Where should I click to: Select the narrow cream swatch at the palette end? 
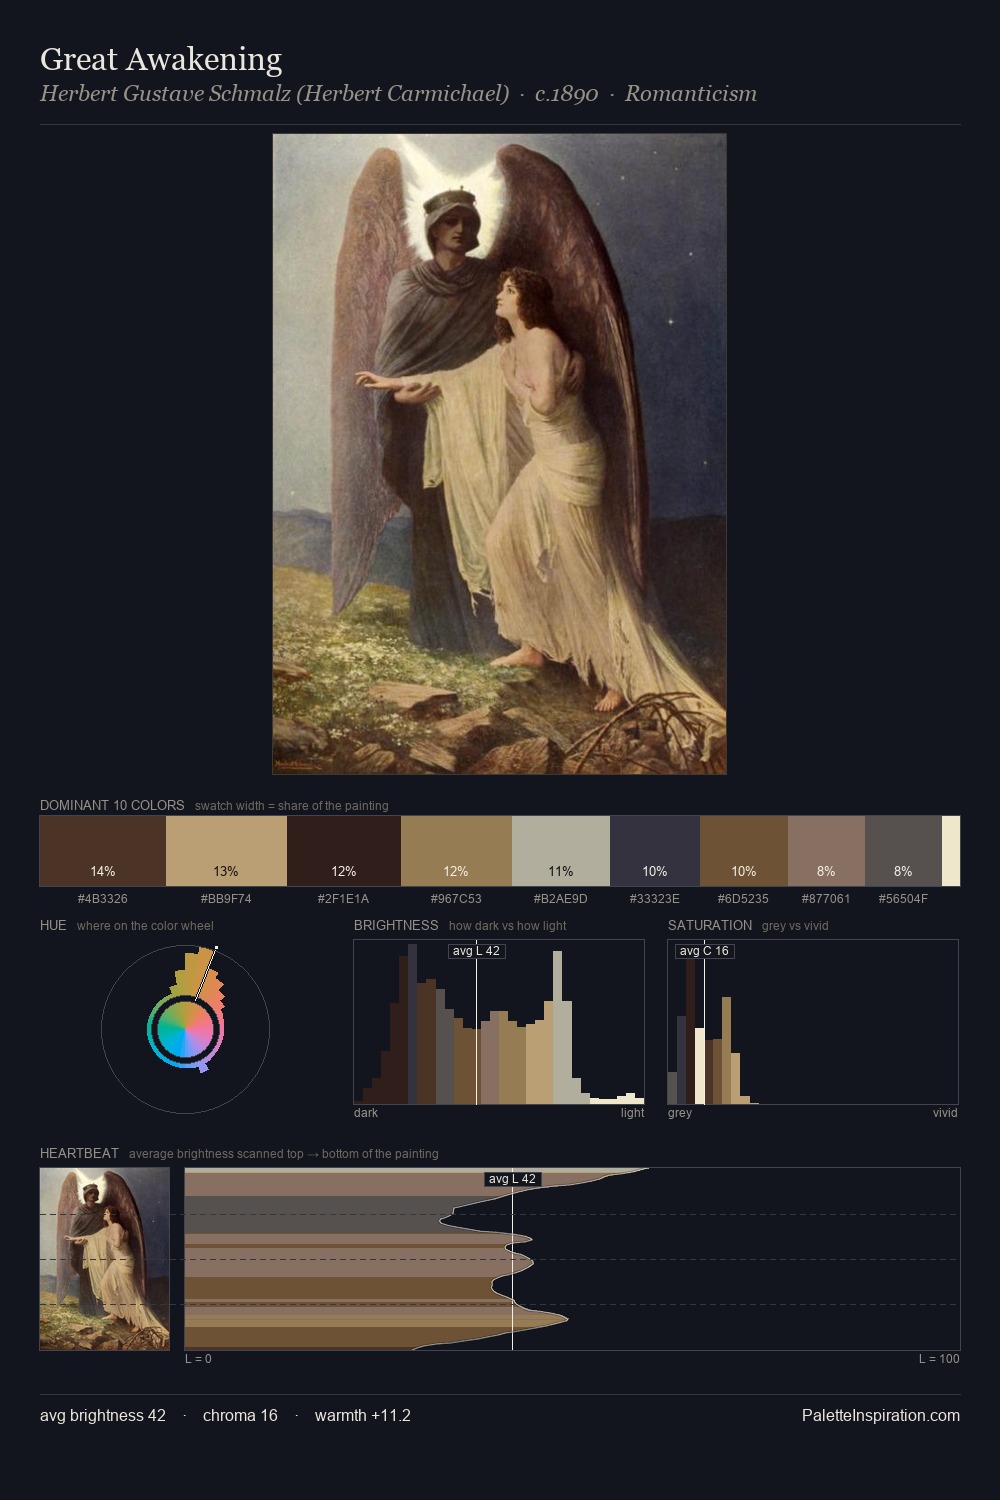click(x=951, y=851)
